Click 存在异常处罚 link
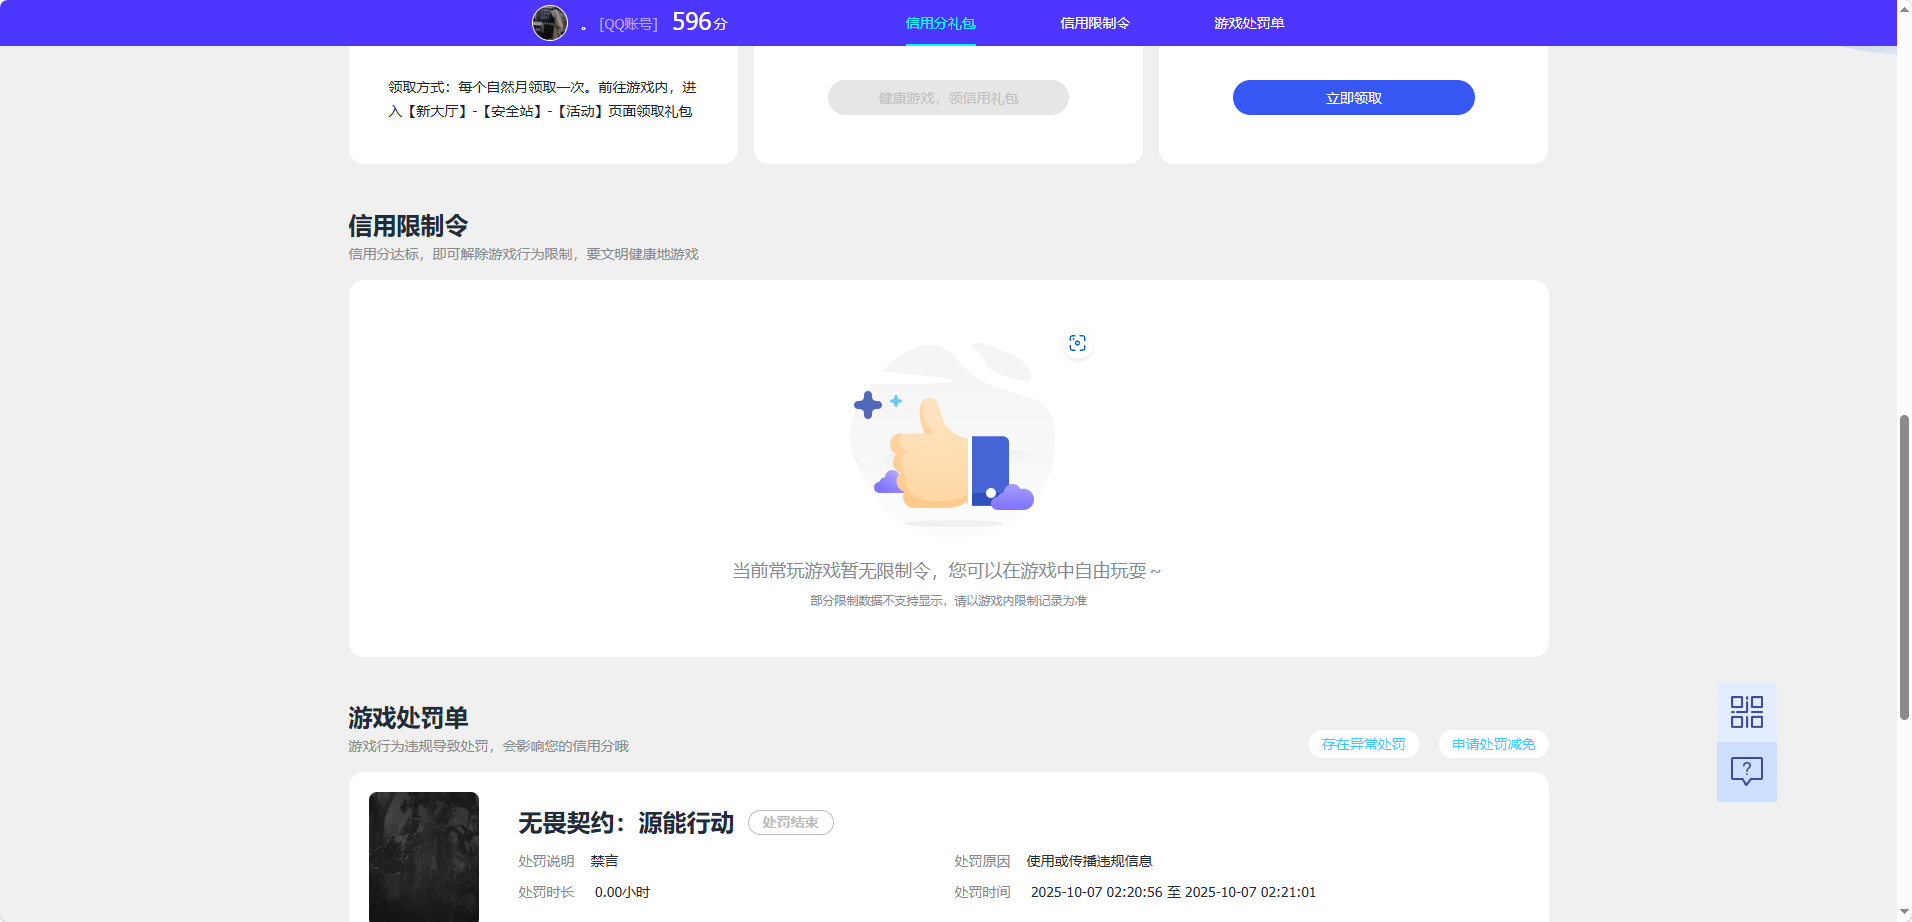Viewport: 1912px width, 922px height. coord(1363,744)
